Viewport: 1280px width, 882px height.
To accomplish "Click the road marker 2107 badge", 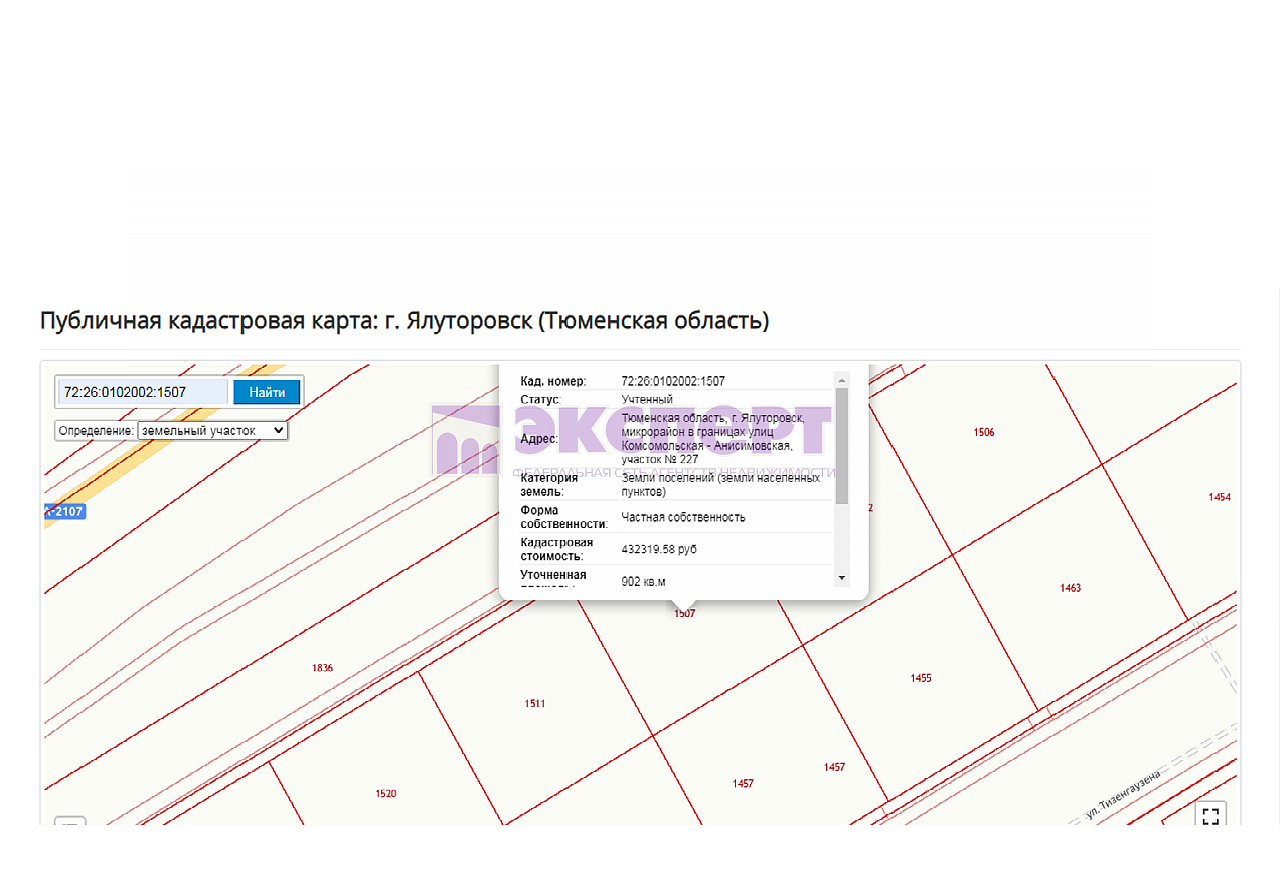I will [65, 512].
